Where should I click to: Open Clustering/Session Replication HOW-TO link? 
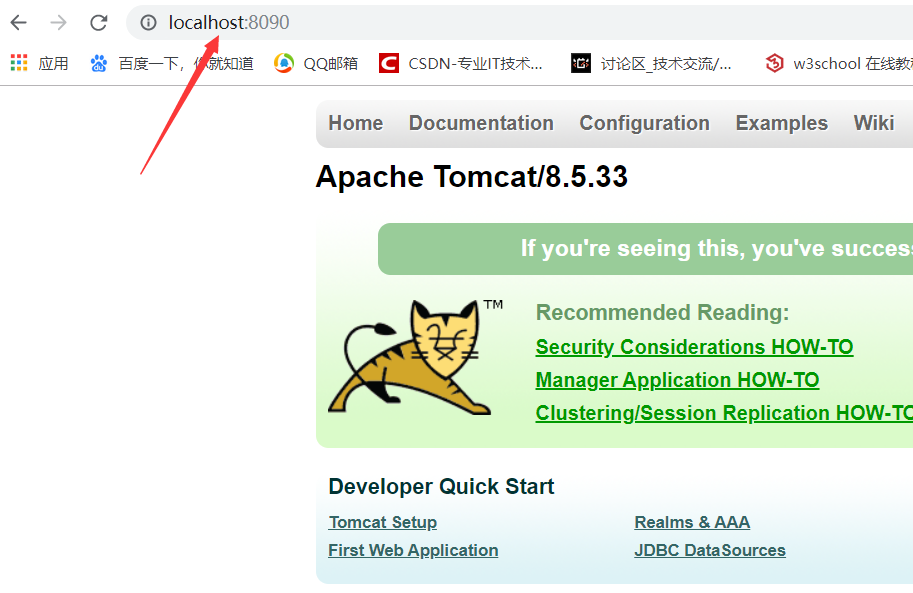[x=724, y=413]
